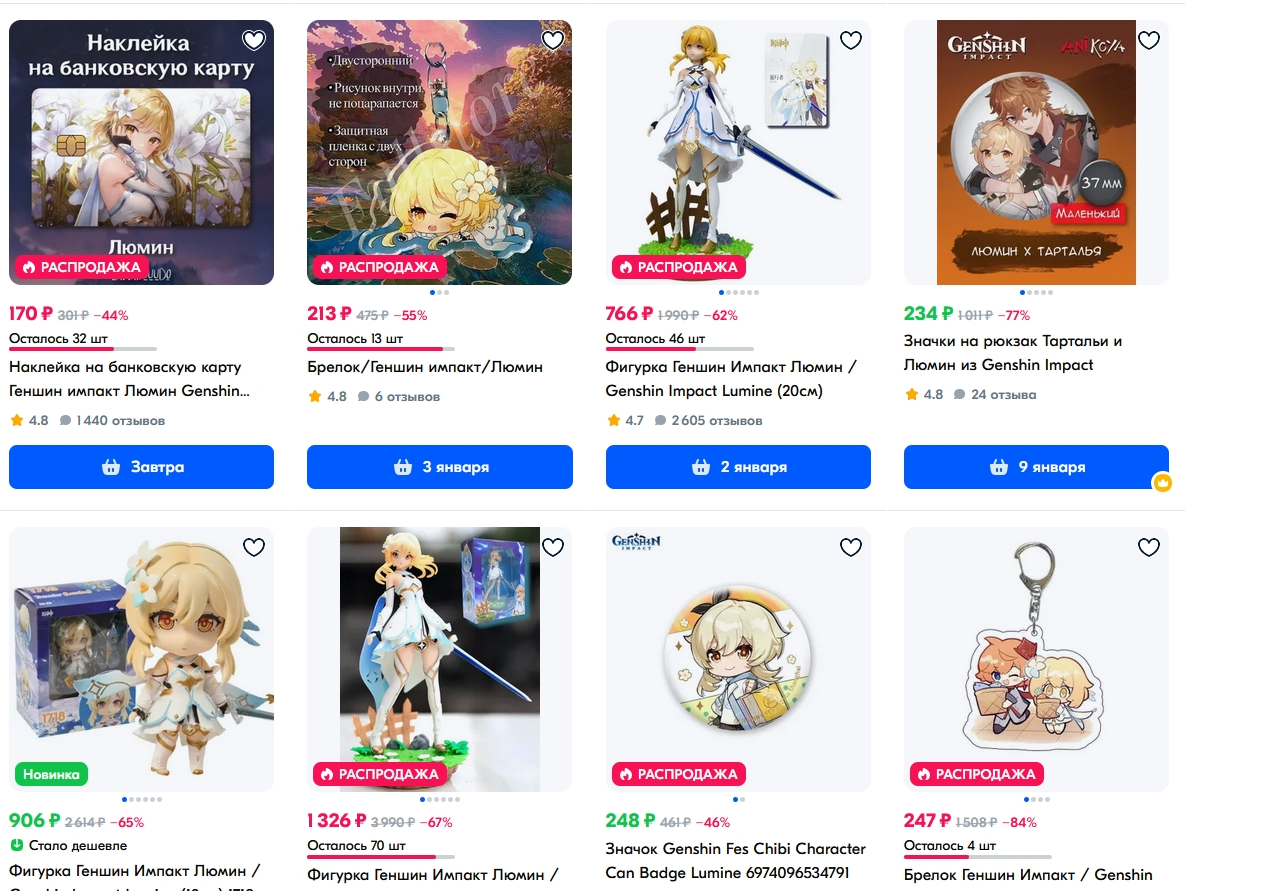This screenshot has height=891, width=1284.
Task: Favorite the 213 ₽ Lumine keychain
Action: click(553, 40)
